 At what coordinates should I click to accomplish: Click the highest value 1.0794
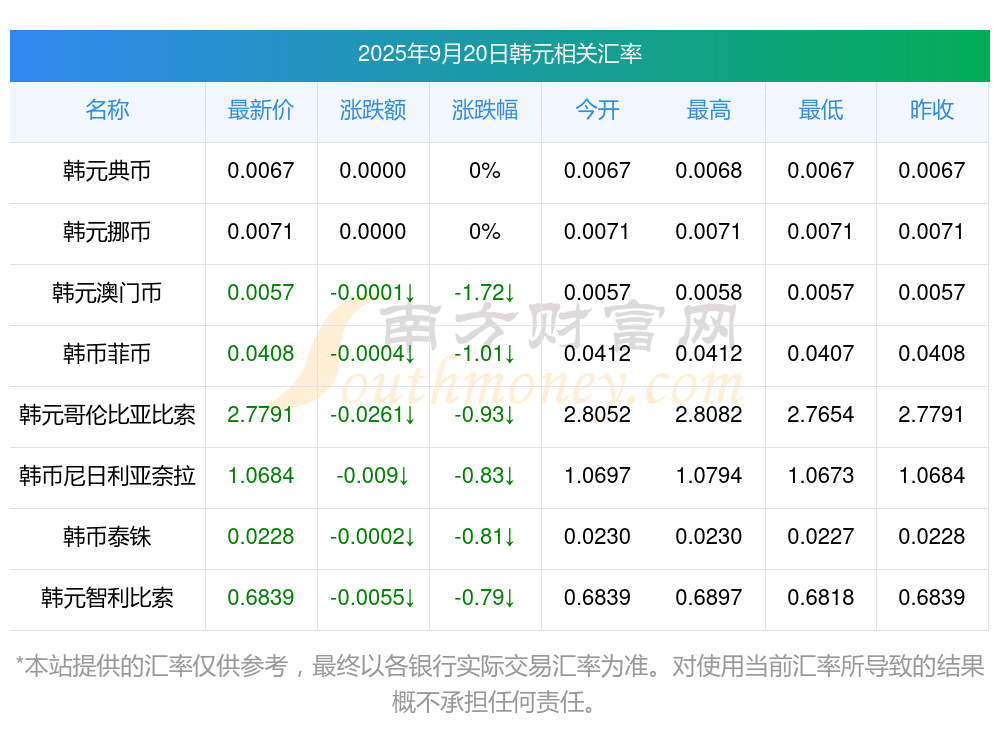pos(709,476)
